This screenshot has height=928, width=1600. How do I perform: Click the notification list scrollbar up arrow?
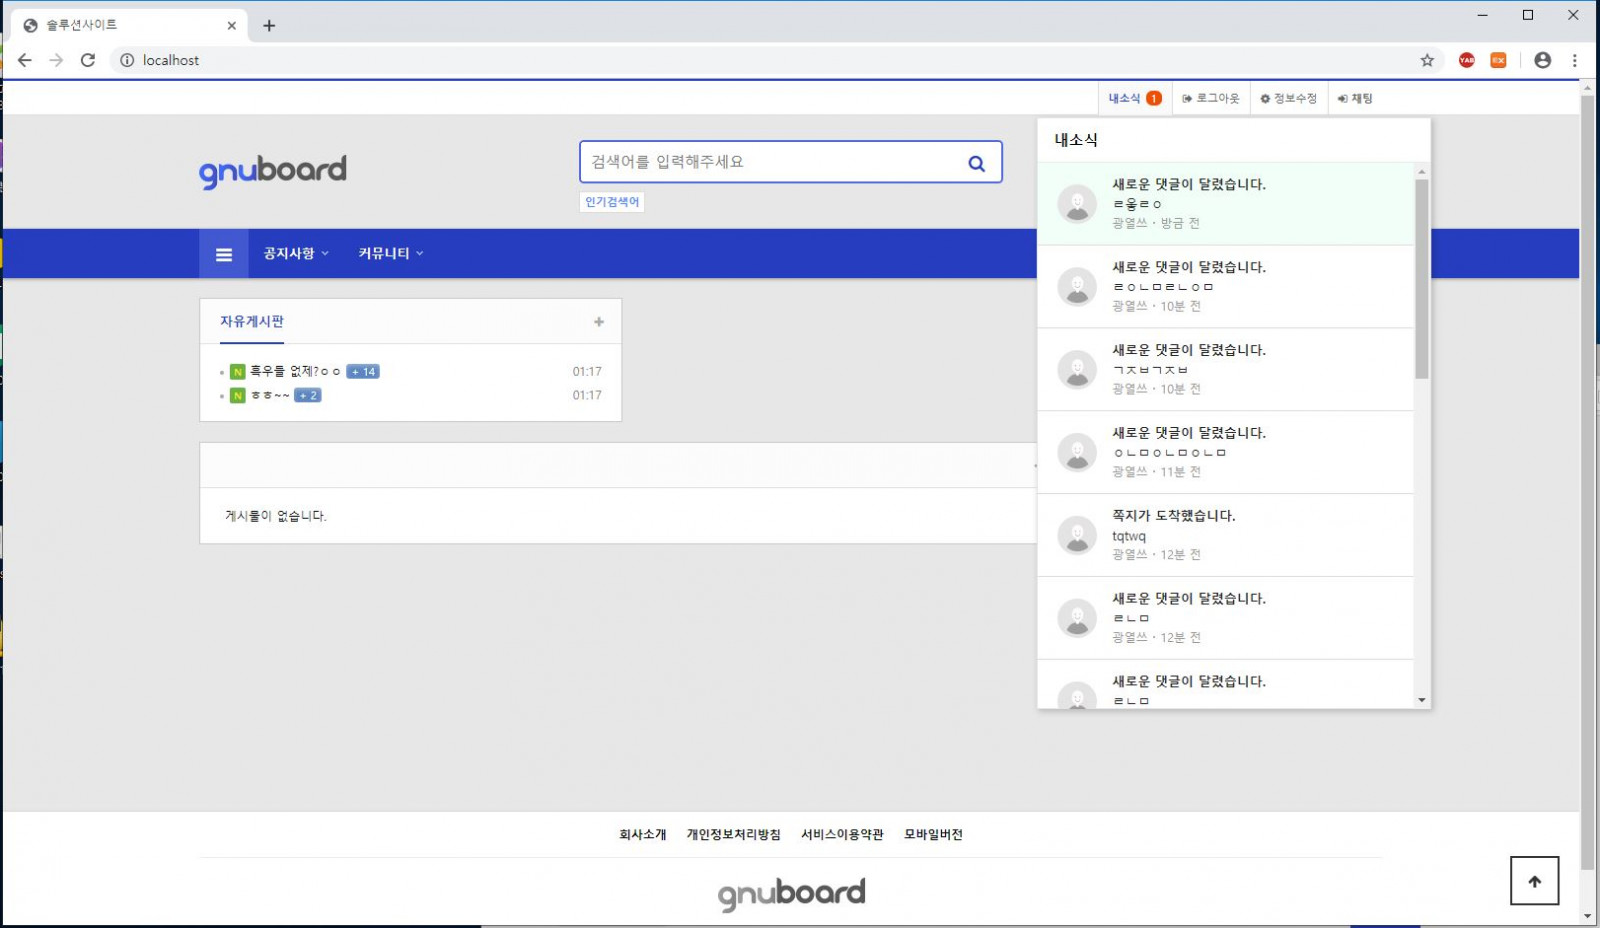pos(1422,172)
